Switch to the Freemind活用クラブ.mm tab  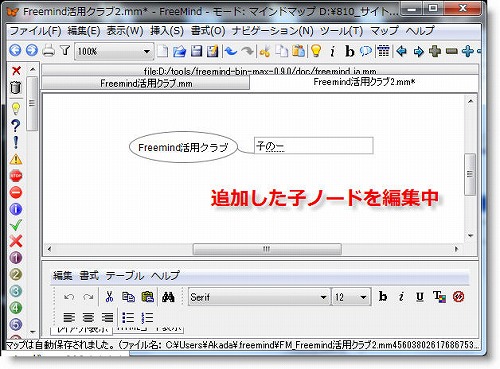146,83
